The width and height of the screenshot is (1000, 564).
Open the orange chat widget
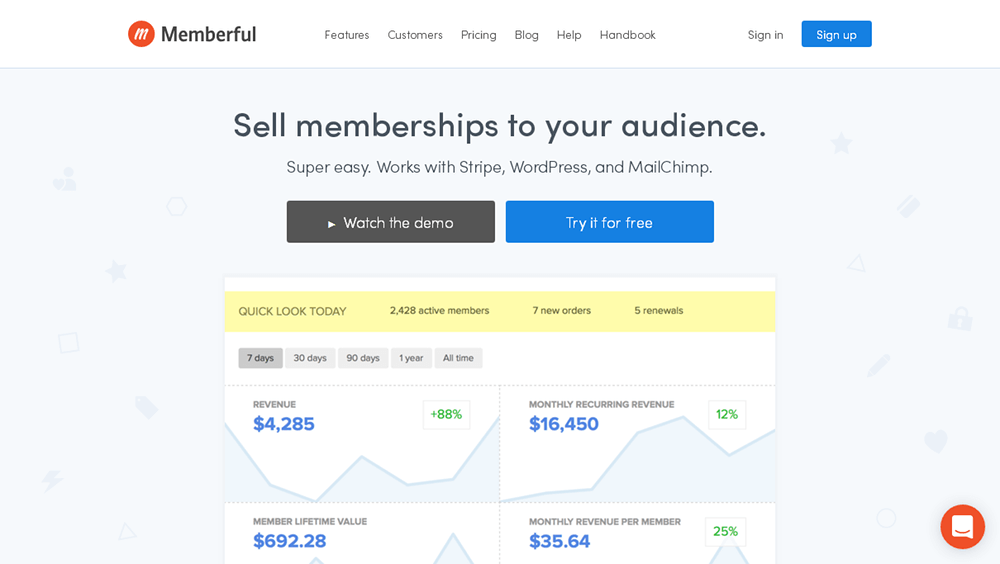(x=962, y=527)
